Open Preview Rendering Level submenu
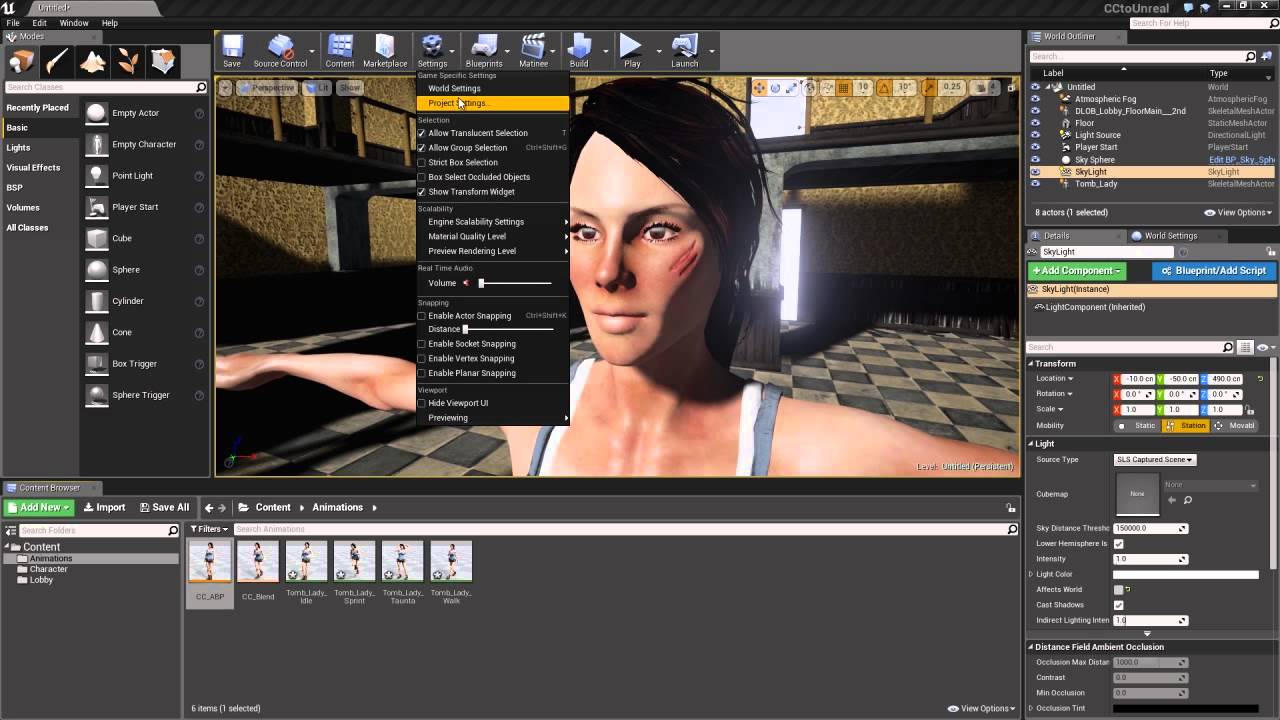The height and width of the screenshot is (720, 1280). click(x=492, y=251)
